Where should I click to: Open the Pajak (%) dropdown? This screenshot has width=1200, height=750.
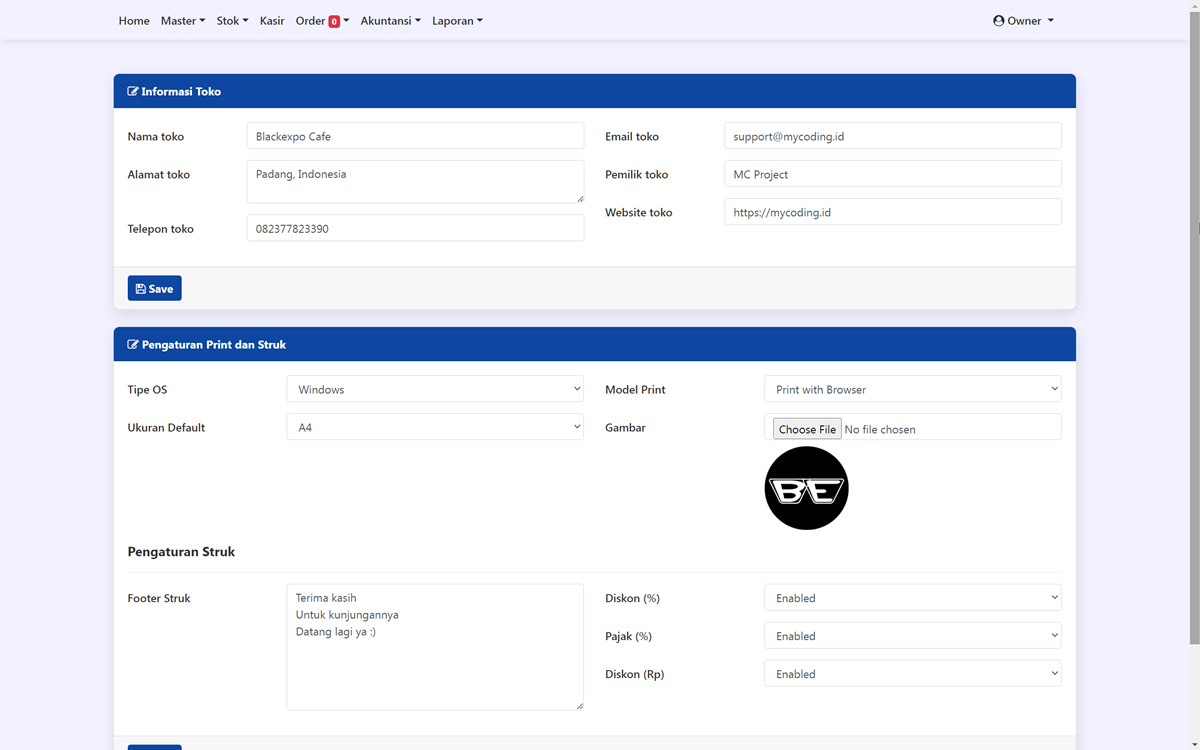pyautogui.click(x=912, y=635)
